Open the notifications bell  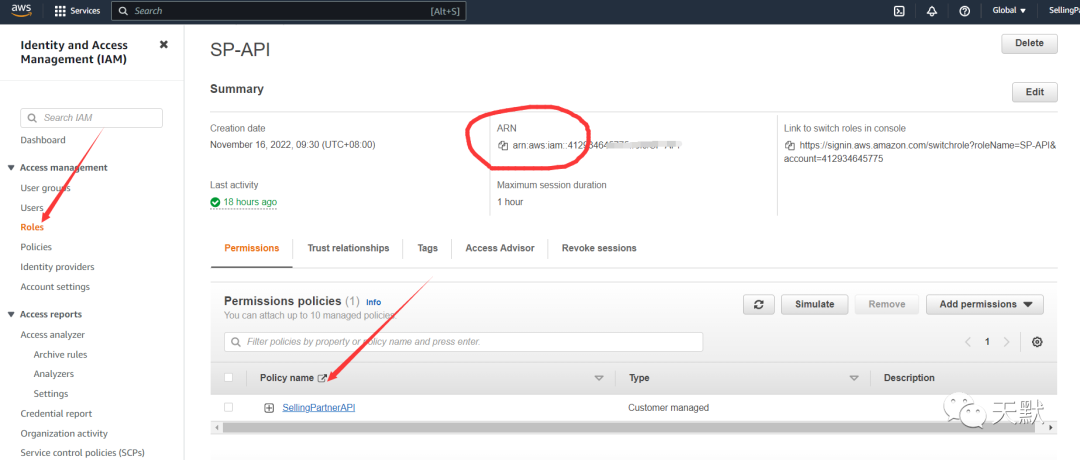pyautogui.click(x=932, y=11)
